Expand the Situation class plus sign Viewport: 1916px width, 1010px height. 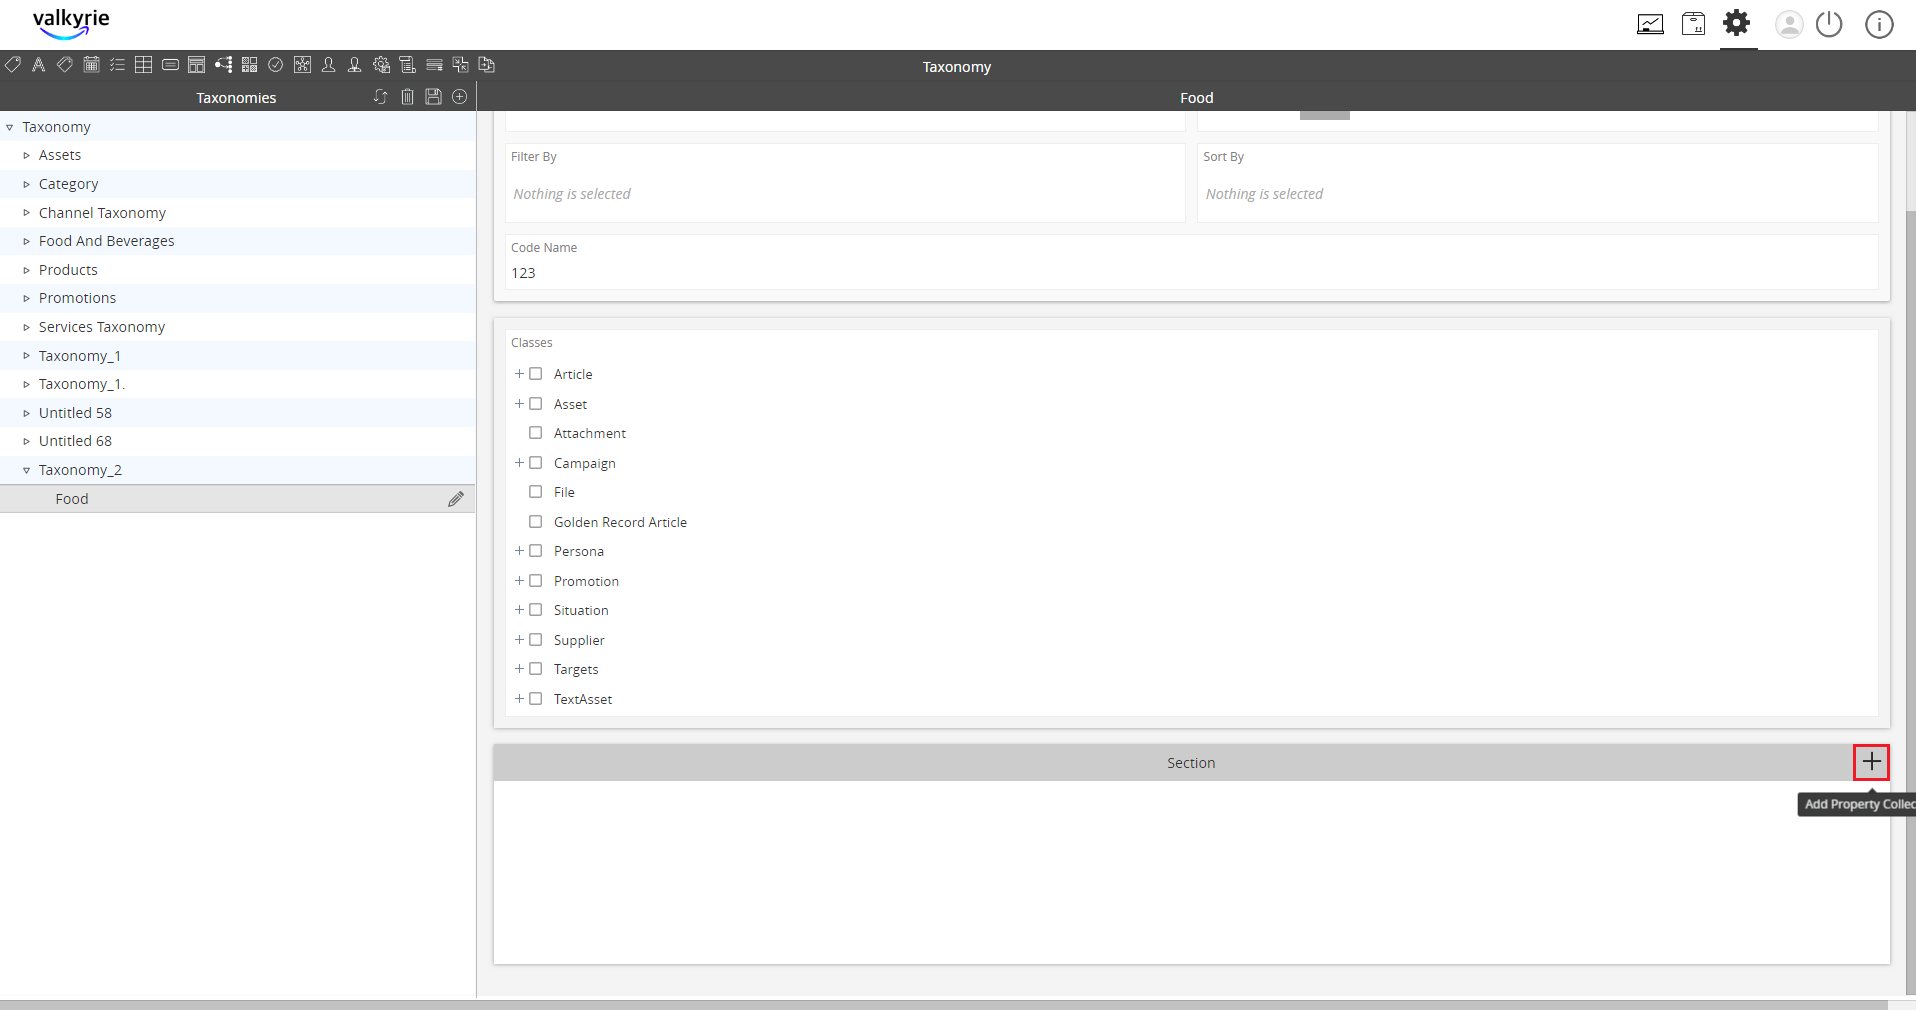[x=519, y=610]
